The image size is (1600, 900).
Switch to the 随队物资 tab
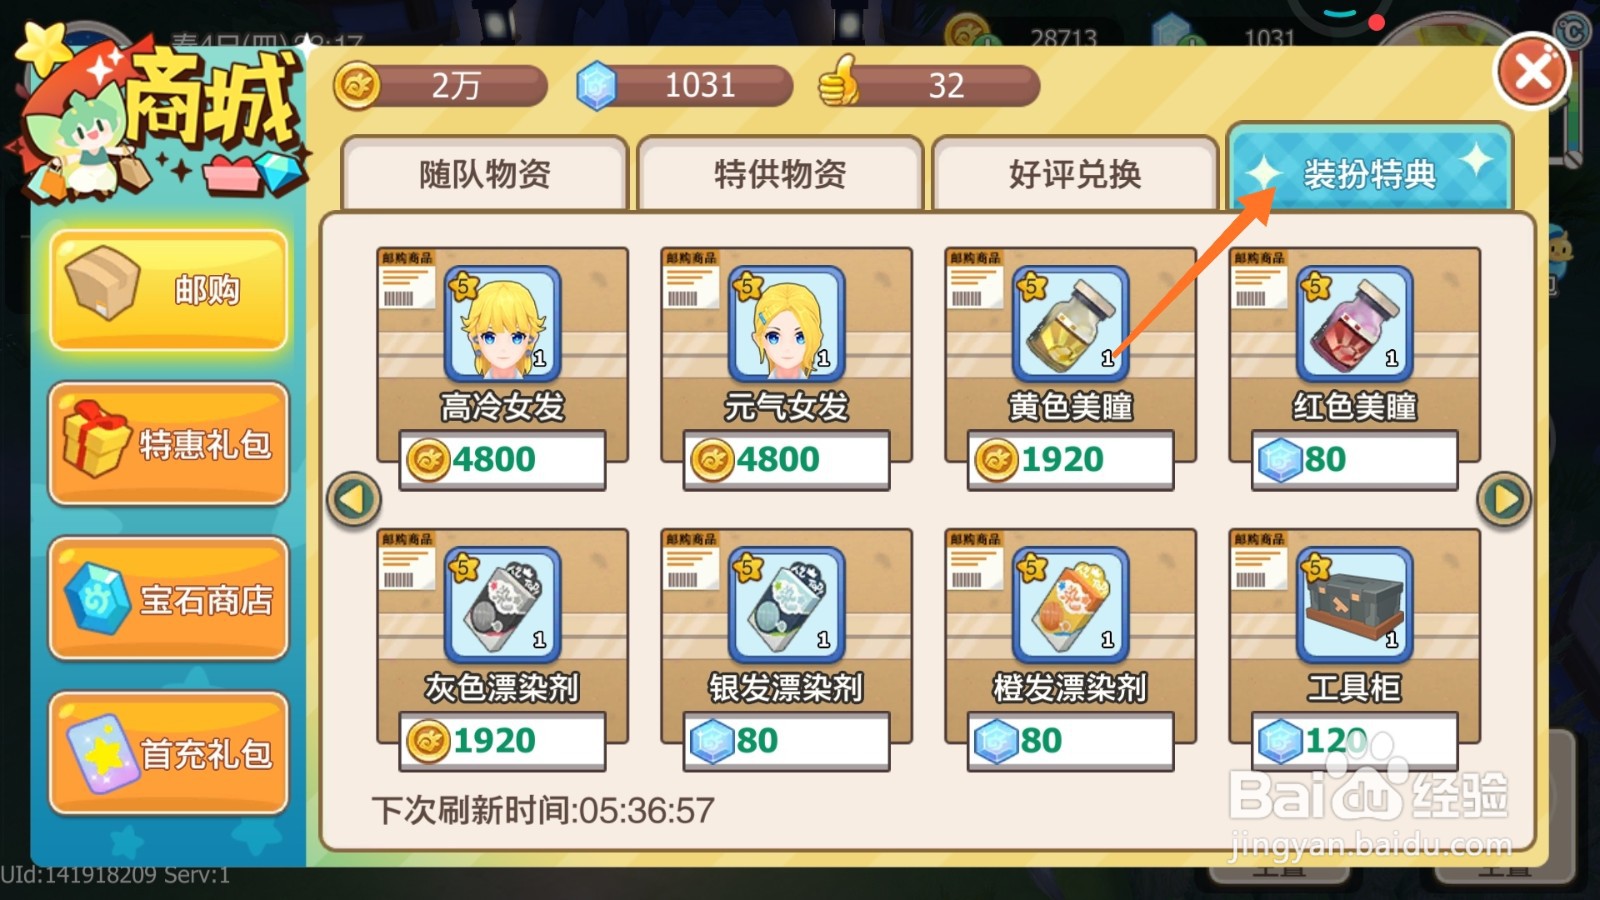click(x=485, y=174)
